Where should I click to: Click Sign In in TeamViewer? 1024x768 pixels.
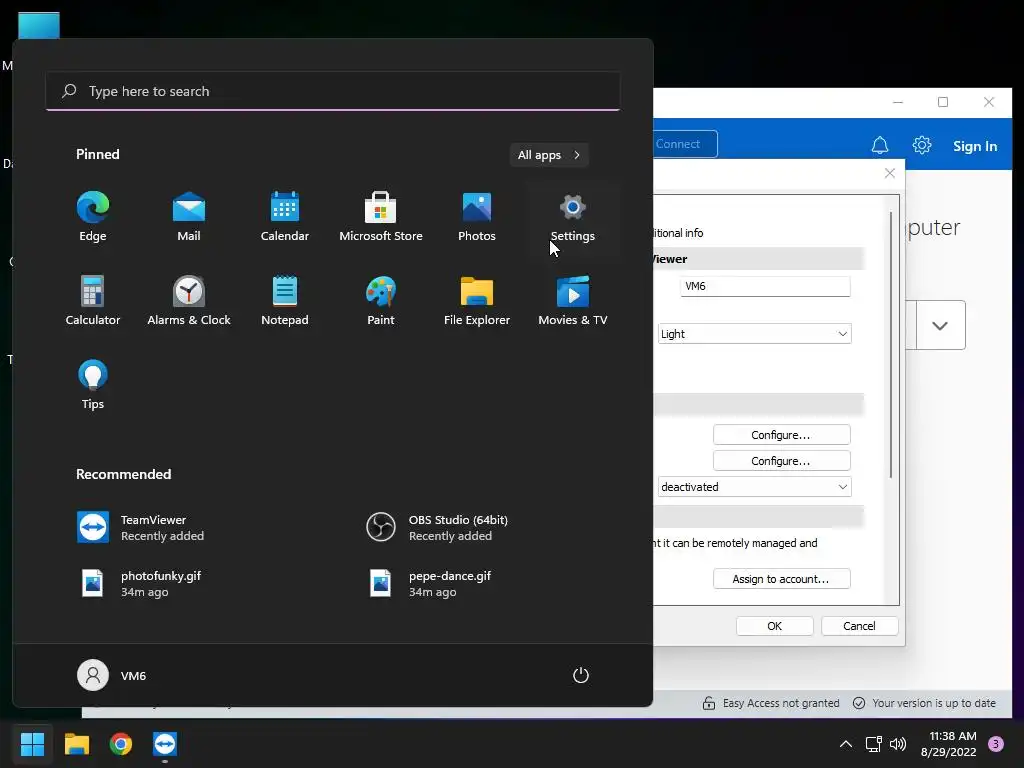(975, 146)
